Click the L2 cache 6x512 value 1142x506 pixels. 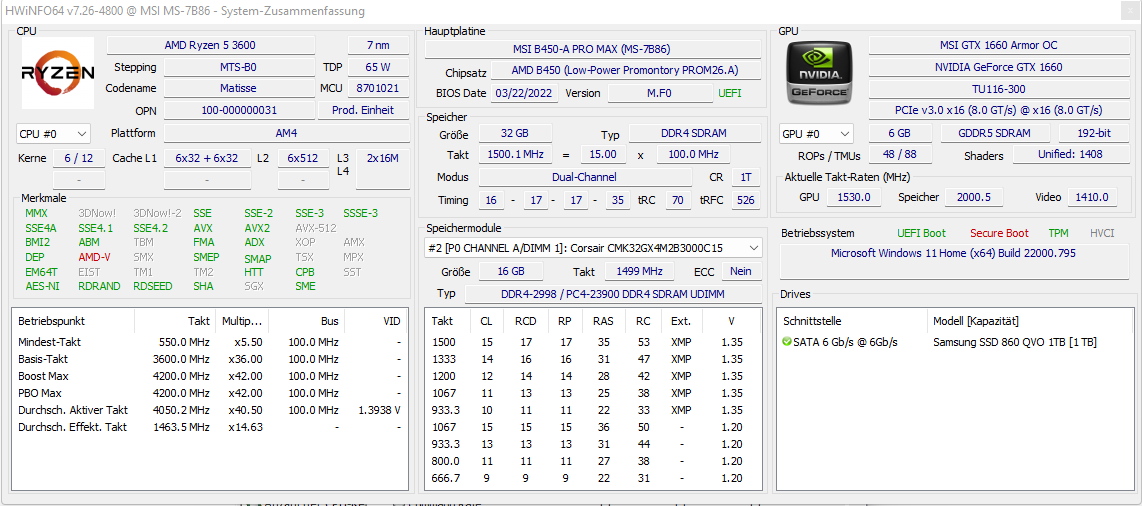(303, 158)
